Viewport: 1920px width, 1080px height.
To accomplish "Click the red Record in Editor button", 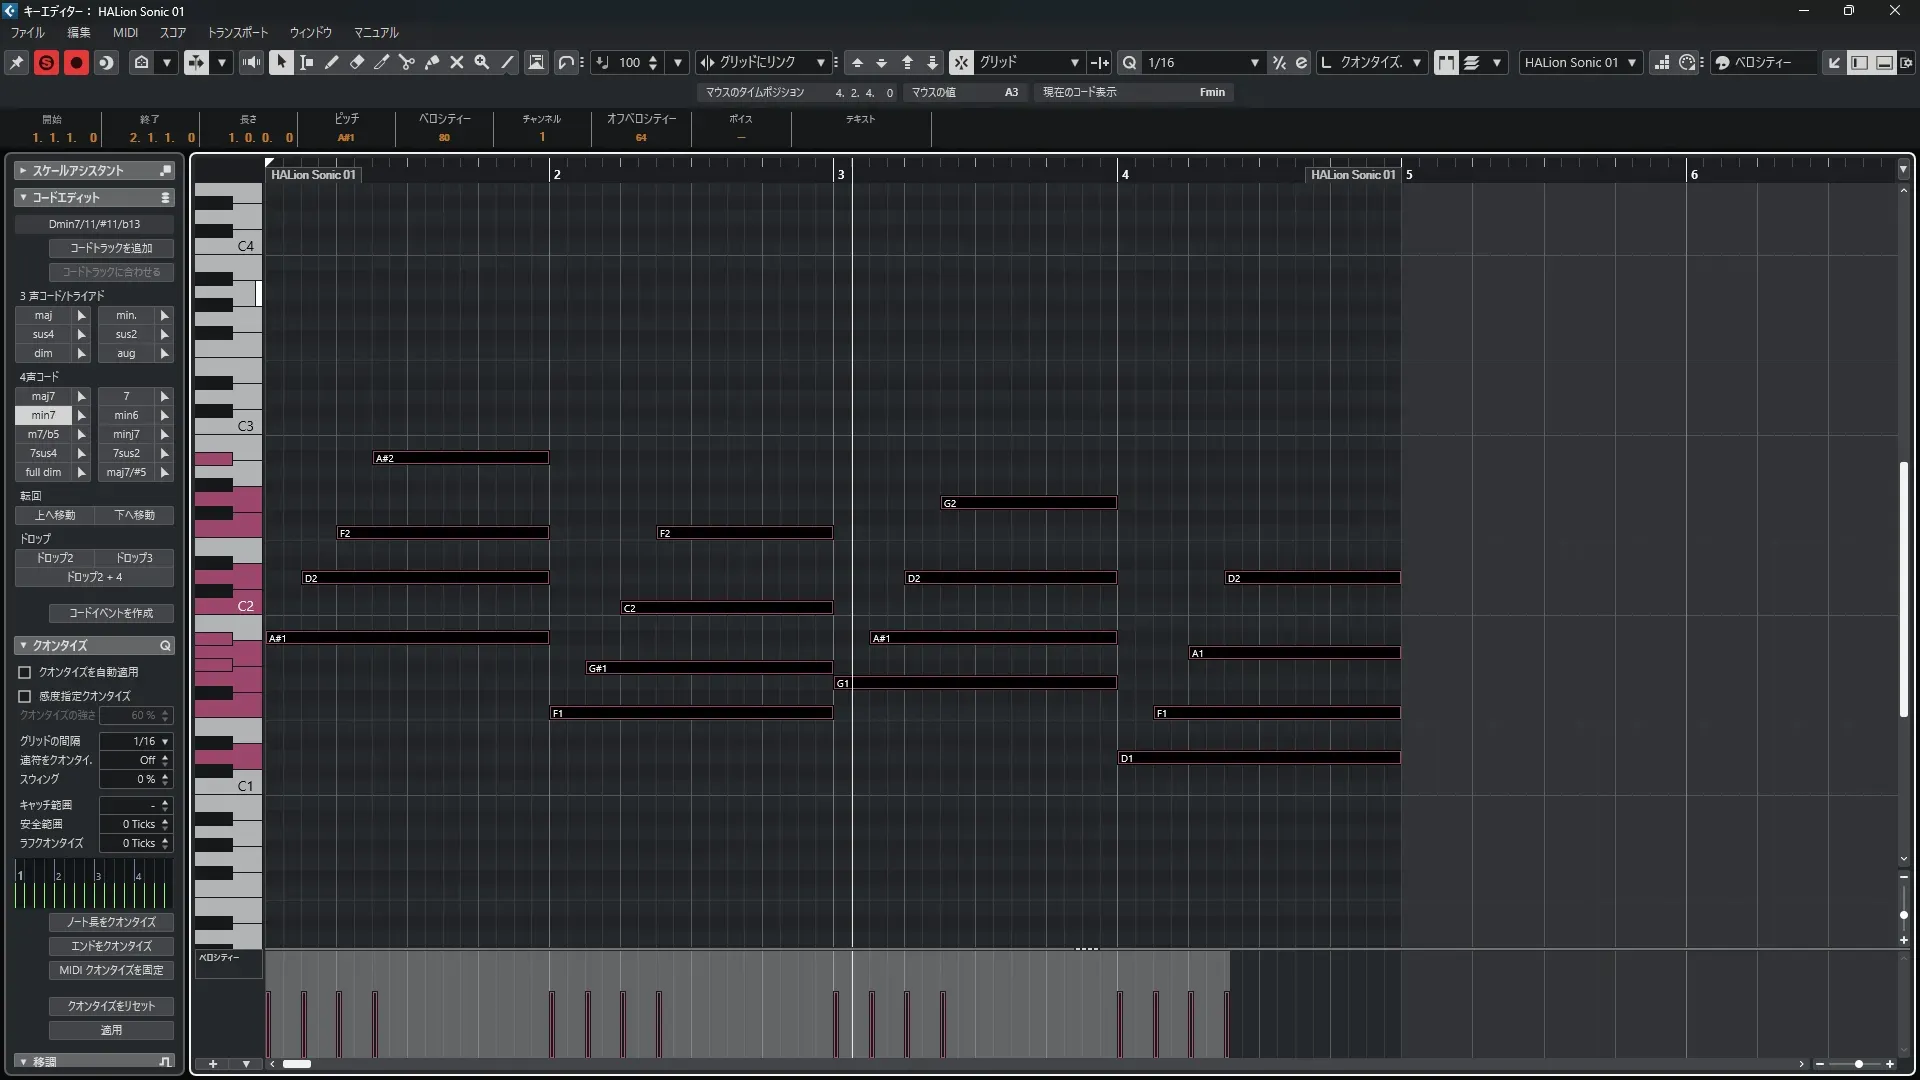I will [76, 62].
